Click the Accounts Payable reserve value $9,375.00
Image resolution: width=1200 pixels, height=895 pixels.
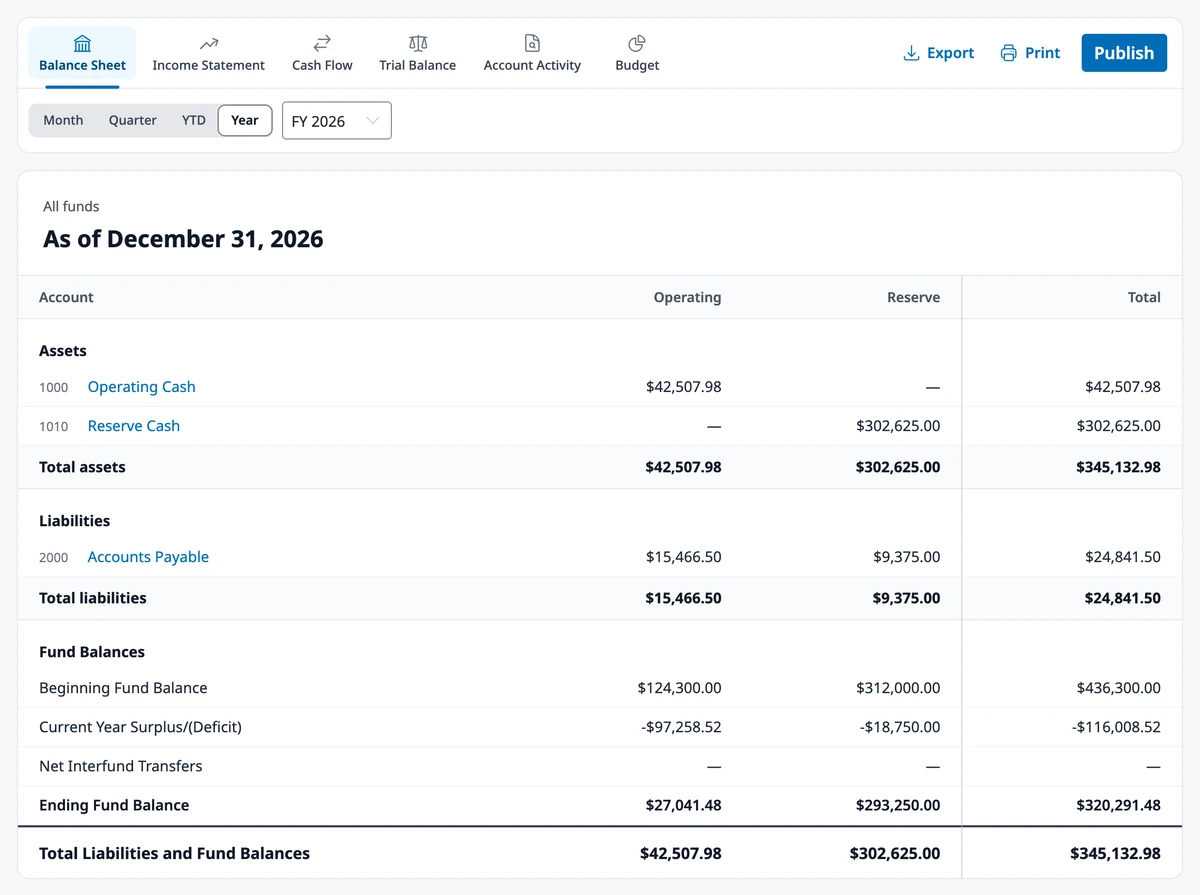[x=907, y=557]
